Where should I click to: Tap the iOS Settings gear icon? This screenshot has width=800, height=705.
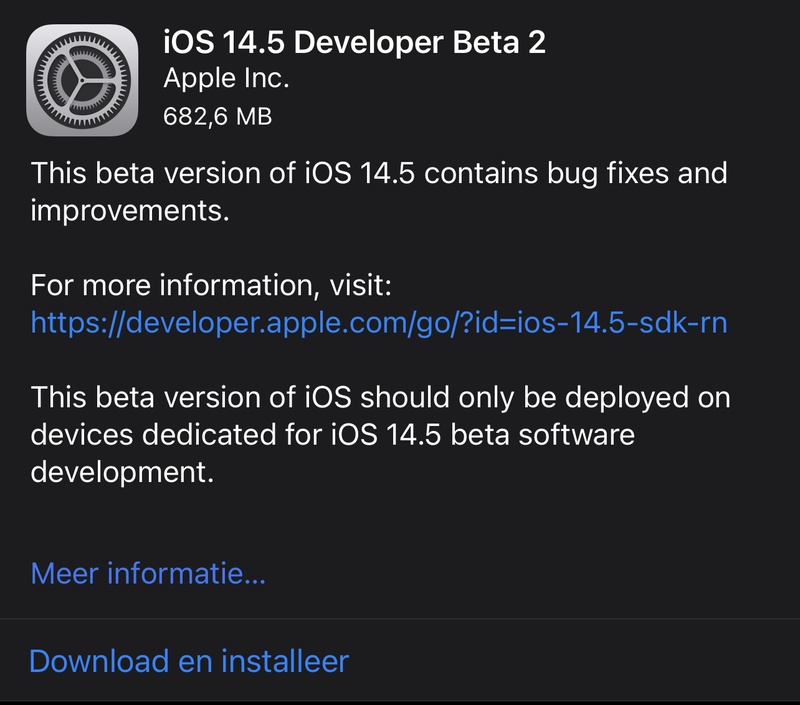pyautogui.click(x=82, y=81)
